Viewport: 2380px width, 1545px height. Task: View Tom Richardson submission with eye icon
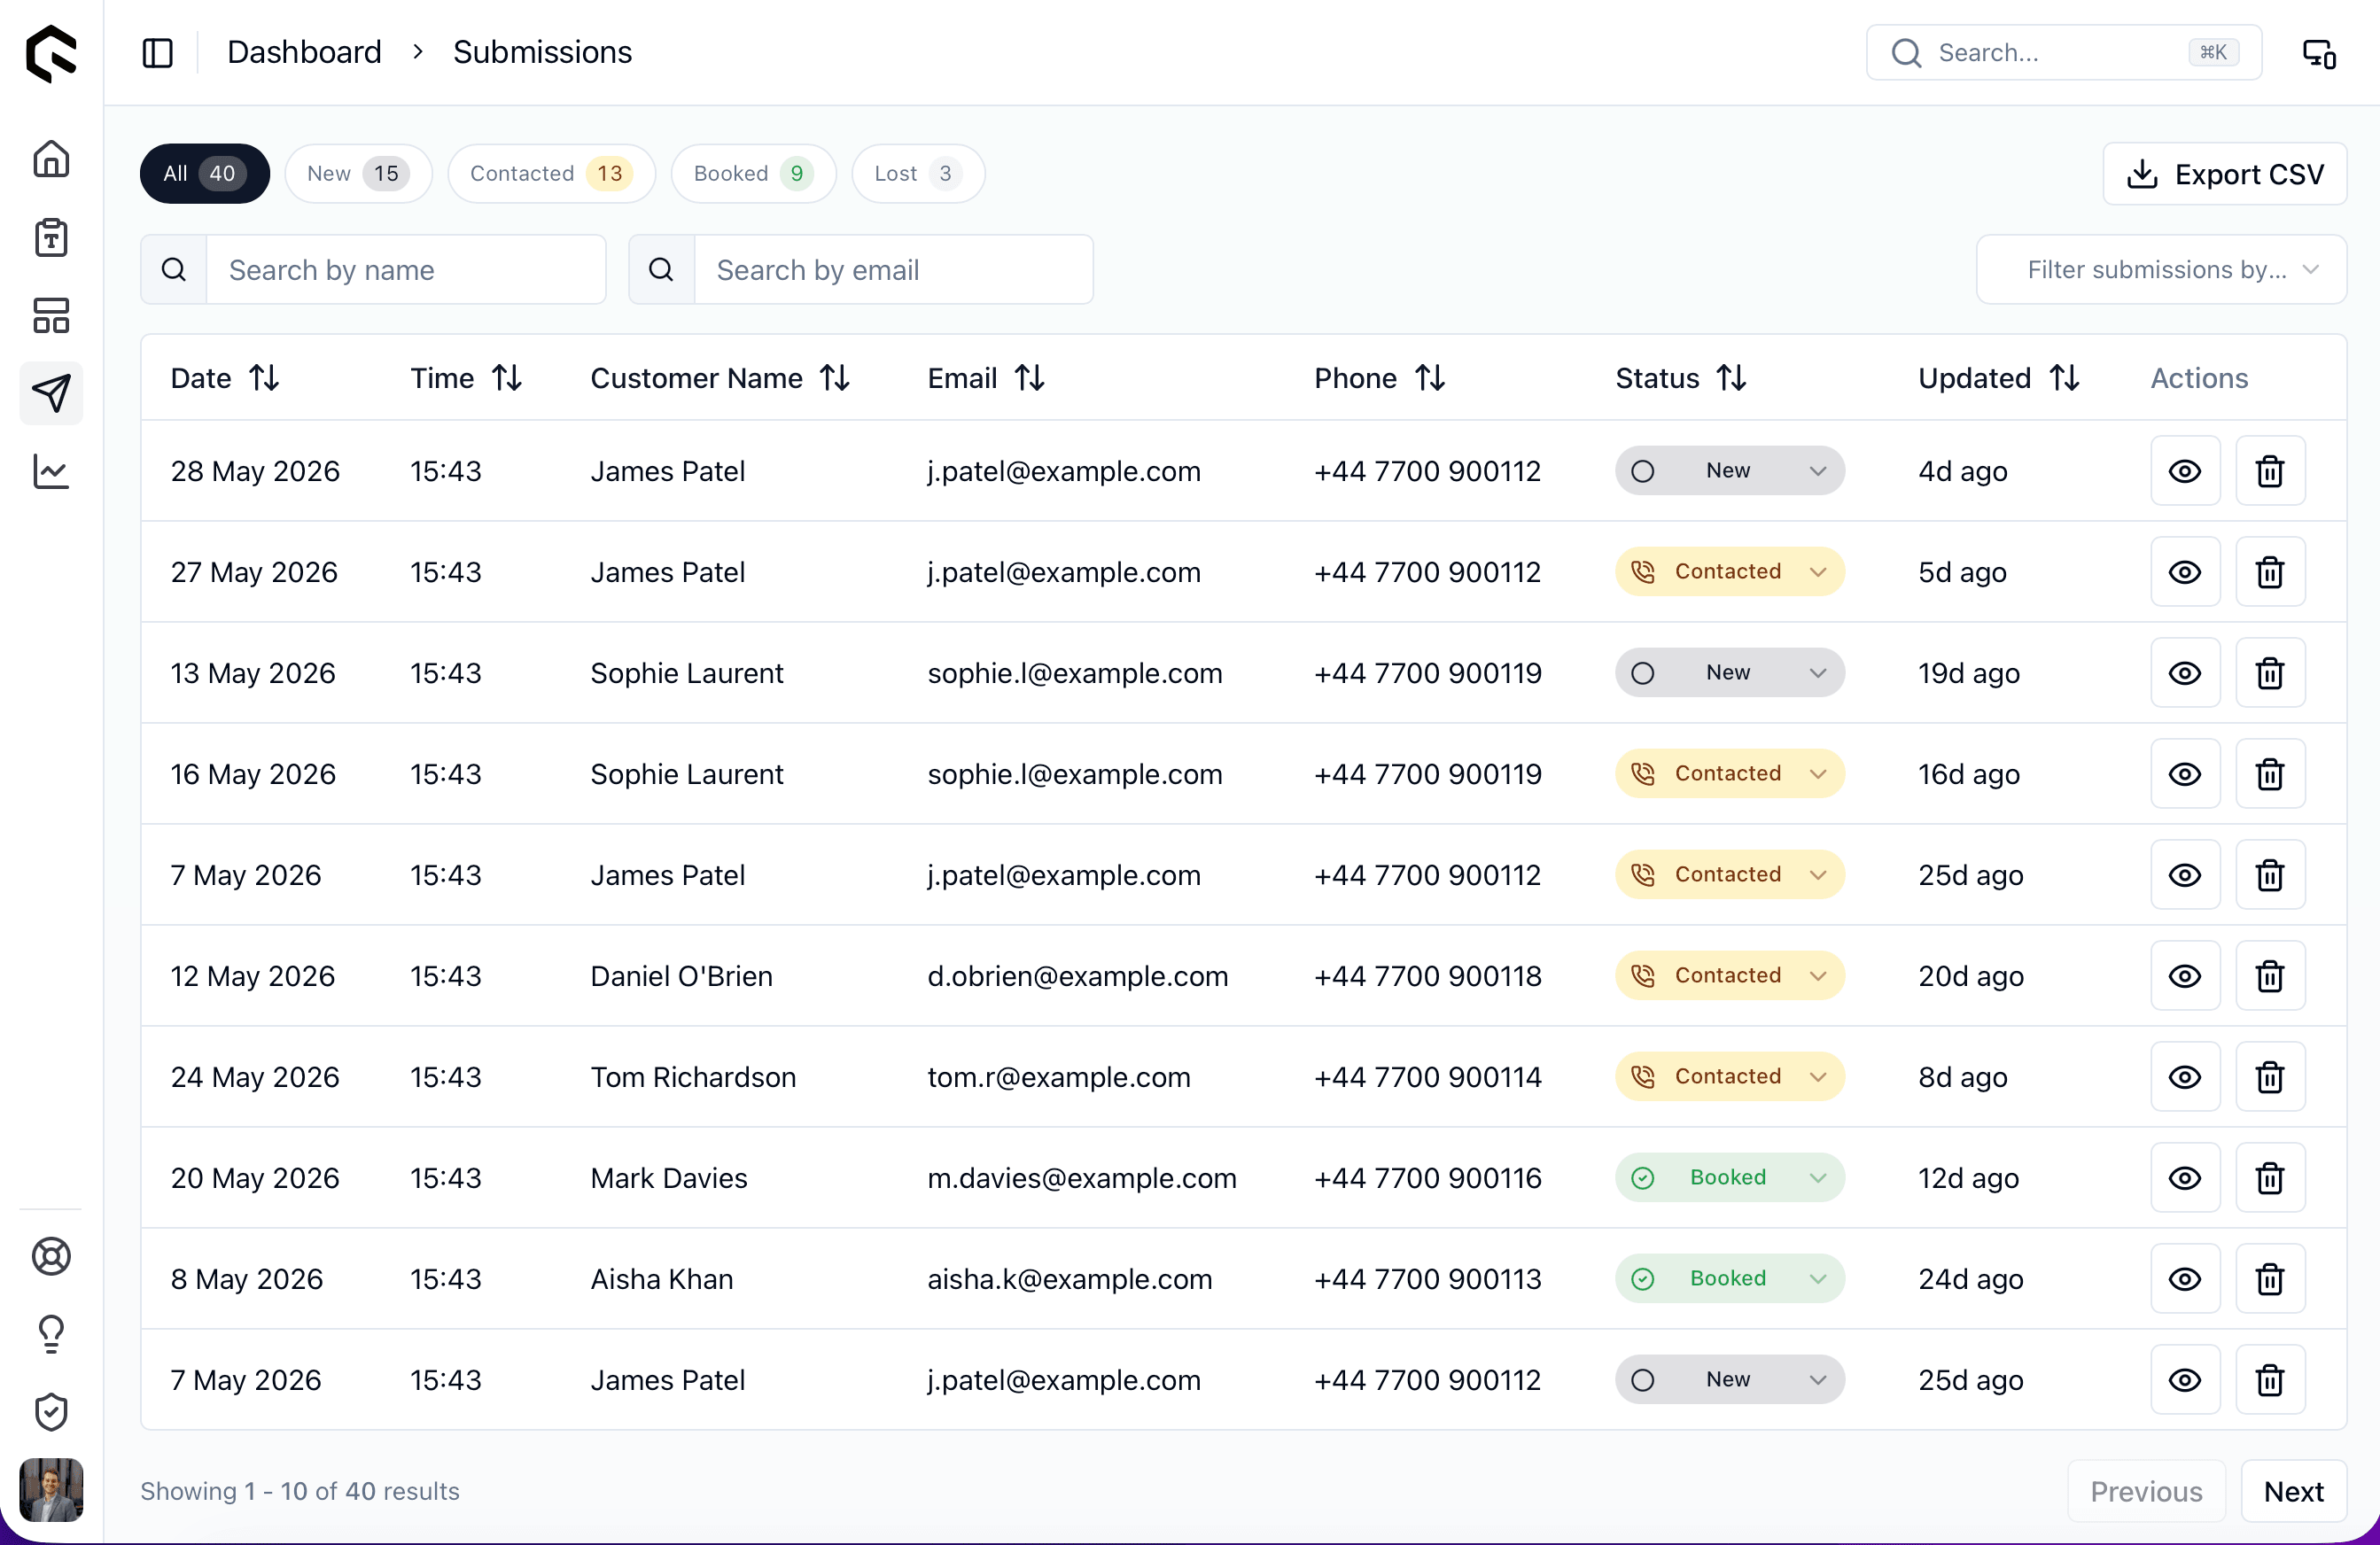[2185, 1077]
